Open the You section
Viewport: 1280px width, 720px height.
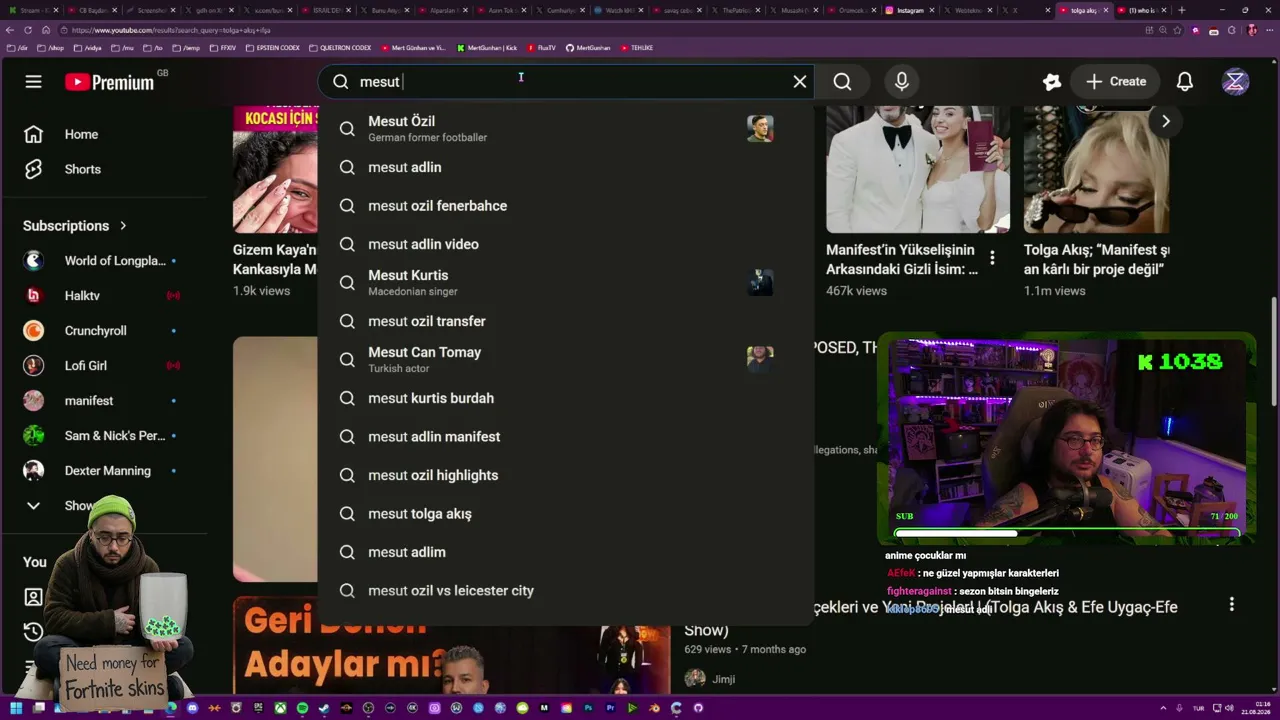(x=35, y=562)
